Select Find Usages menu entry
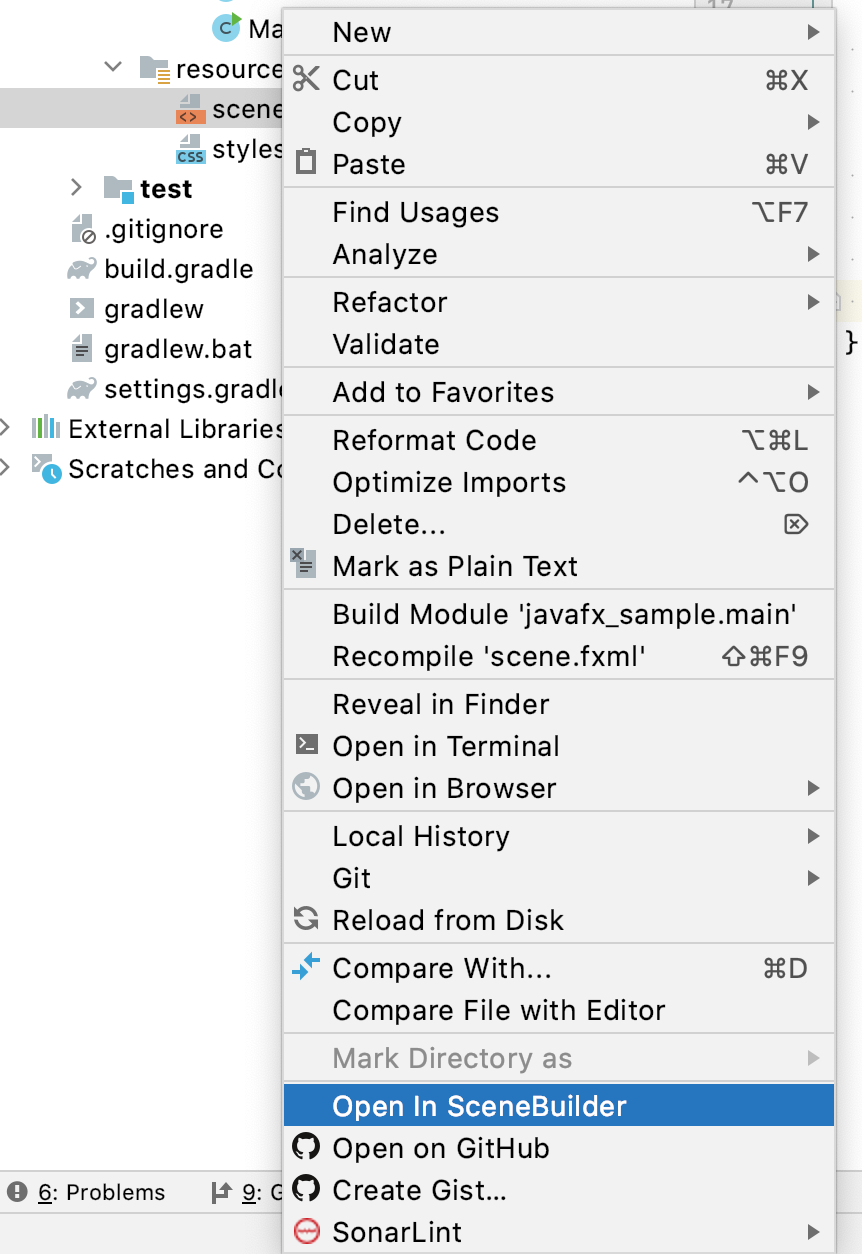 coord(415,212)
